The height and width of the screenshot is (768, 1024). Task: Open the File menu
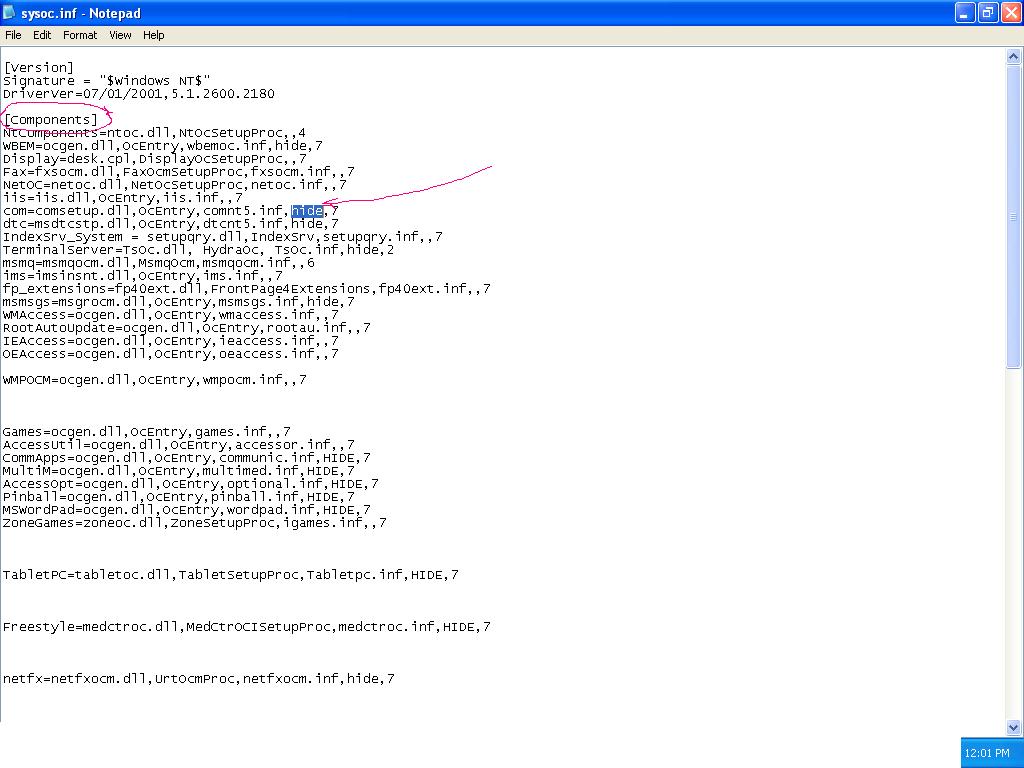tap(13, 35)
